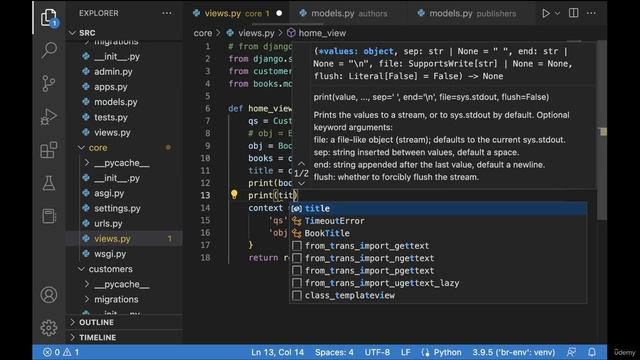640x360 pixels.
Task: Click the unsaved dot on views.py tab
Action: (x=279, y=13)
